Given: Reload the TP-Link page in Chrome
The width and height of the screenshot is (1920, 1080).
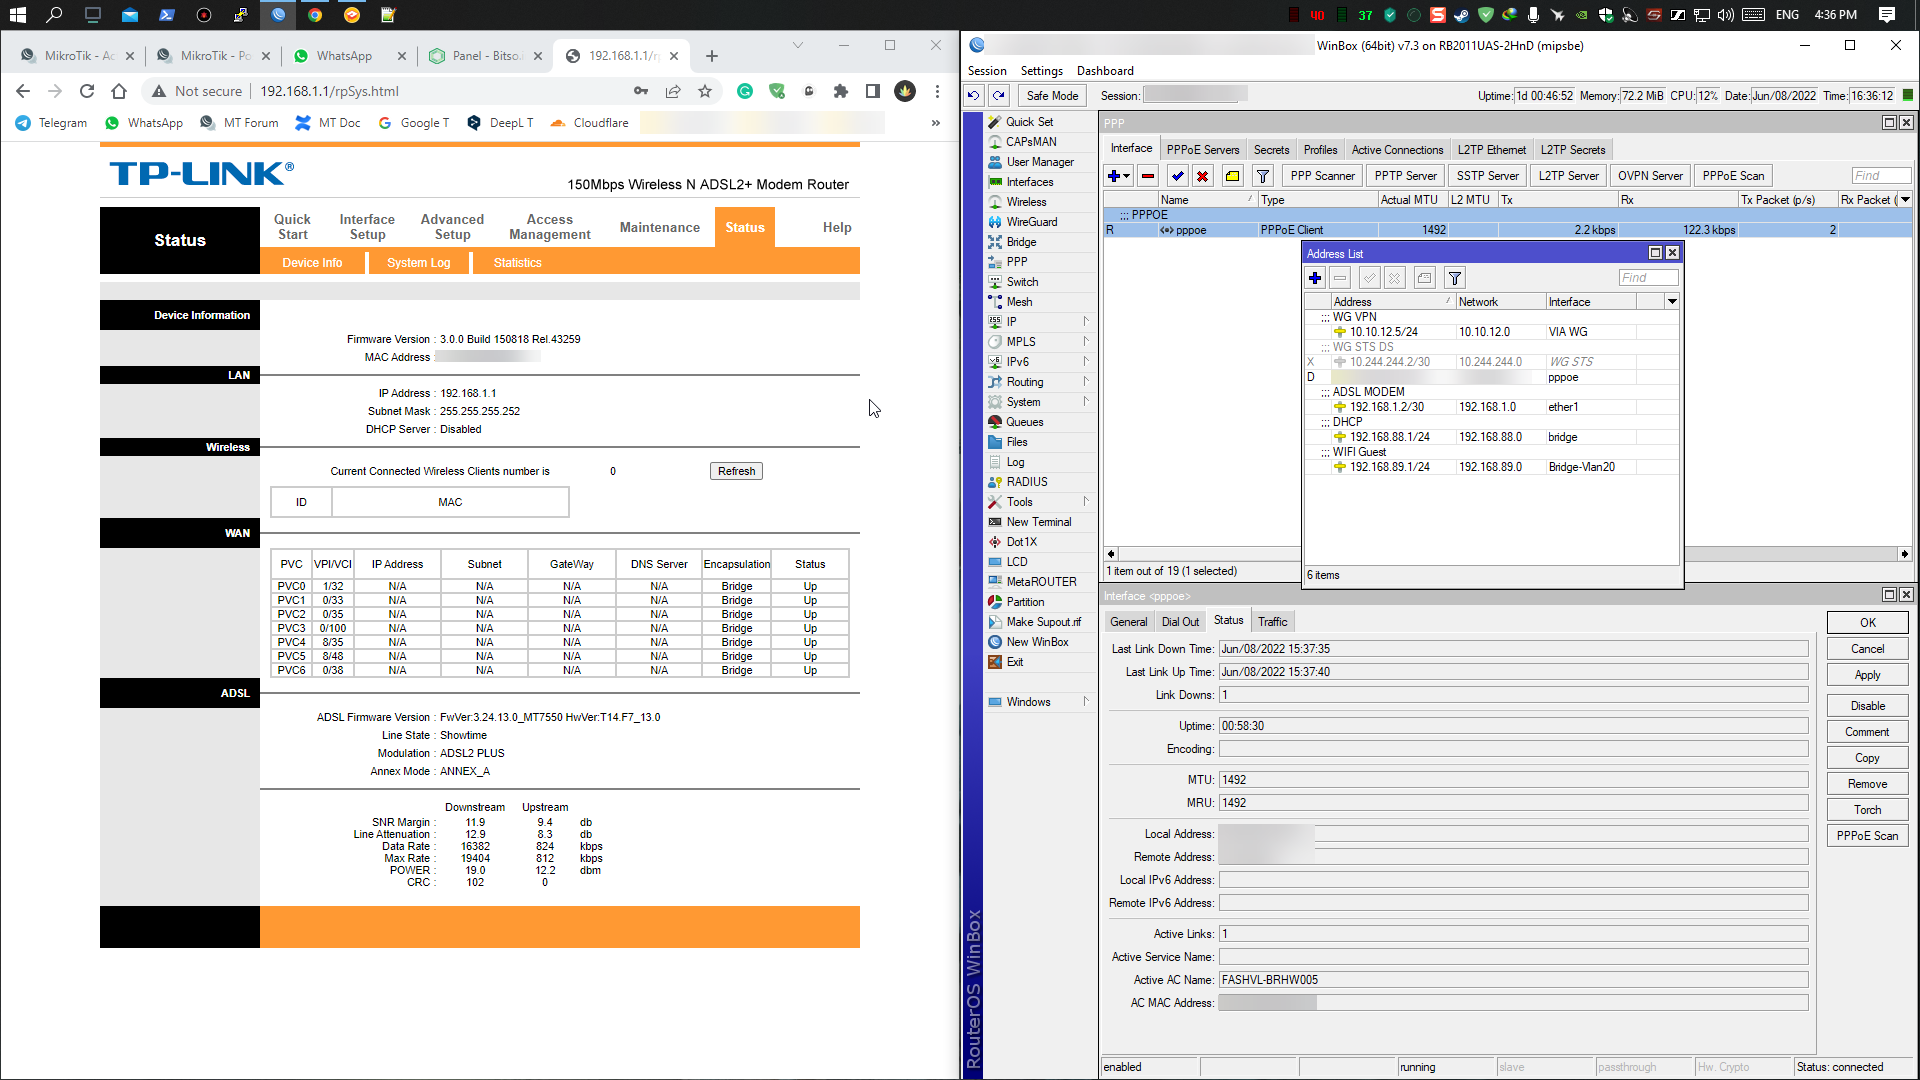Looking at the screenshot, I should 87,91.
